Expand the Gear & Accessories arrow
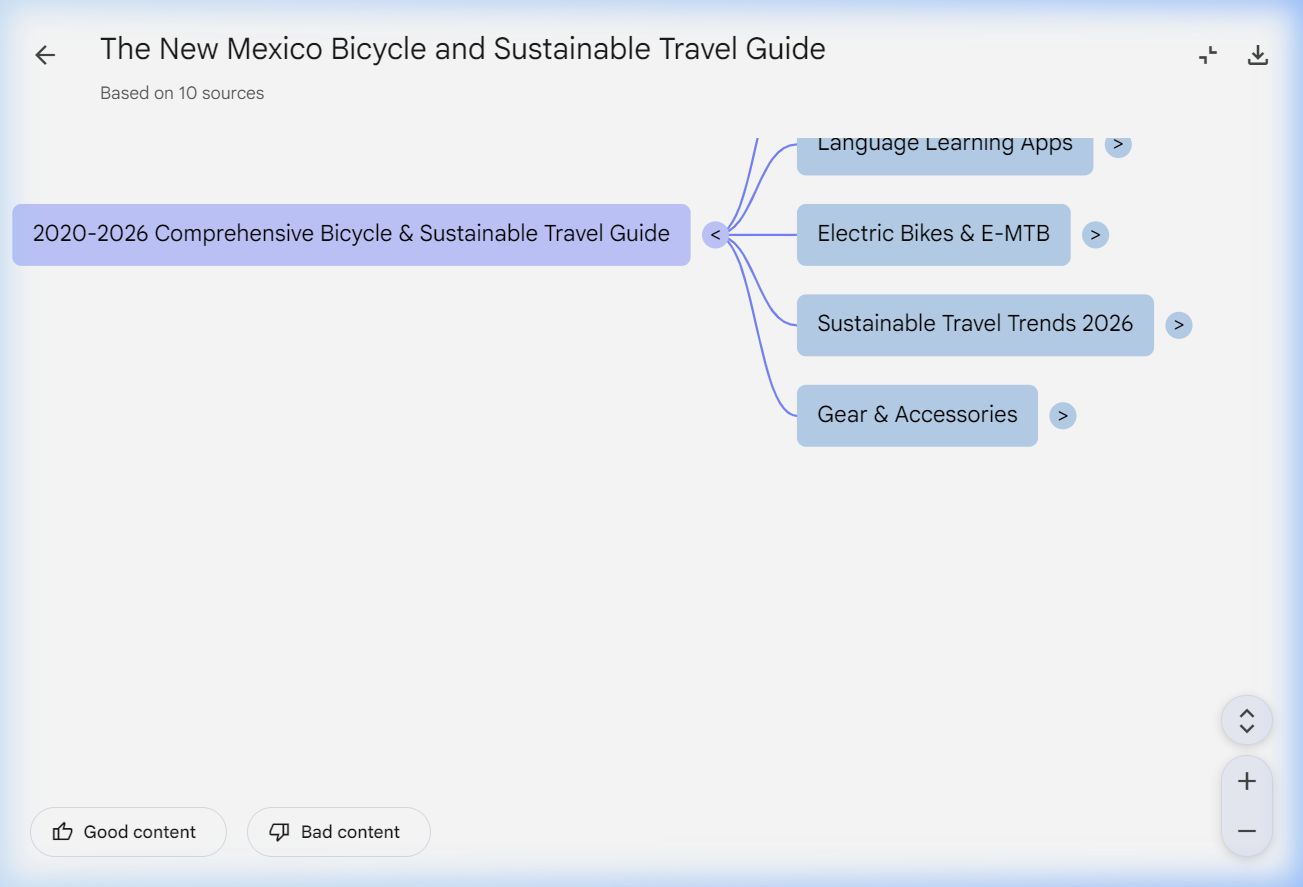The width and height of the screenshot is (1303, 887). tap(1063, 416)
